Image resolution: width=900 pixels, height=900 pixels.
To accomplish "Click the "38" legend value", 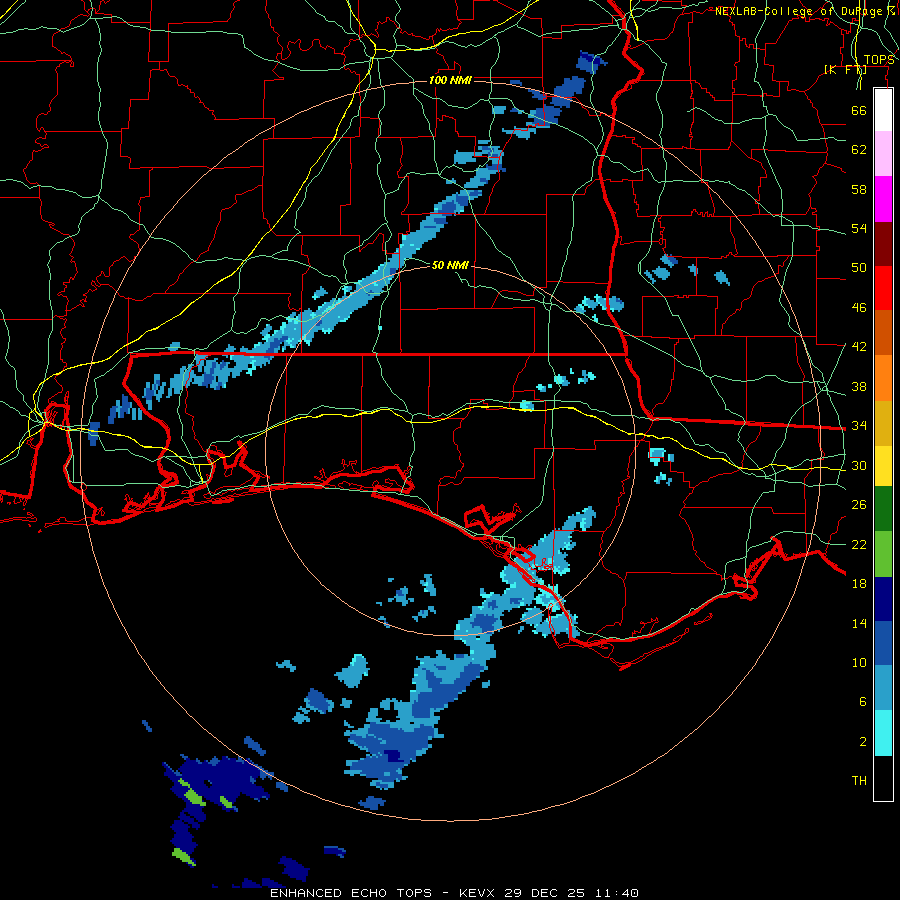I will (859, 386).
